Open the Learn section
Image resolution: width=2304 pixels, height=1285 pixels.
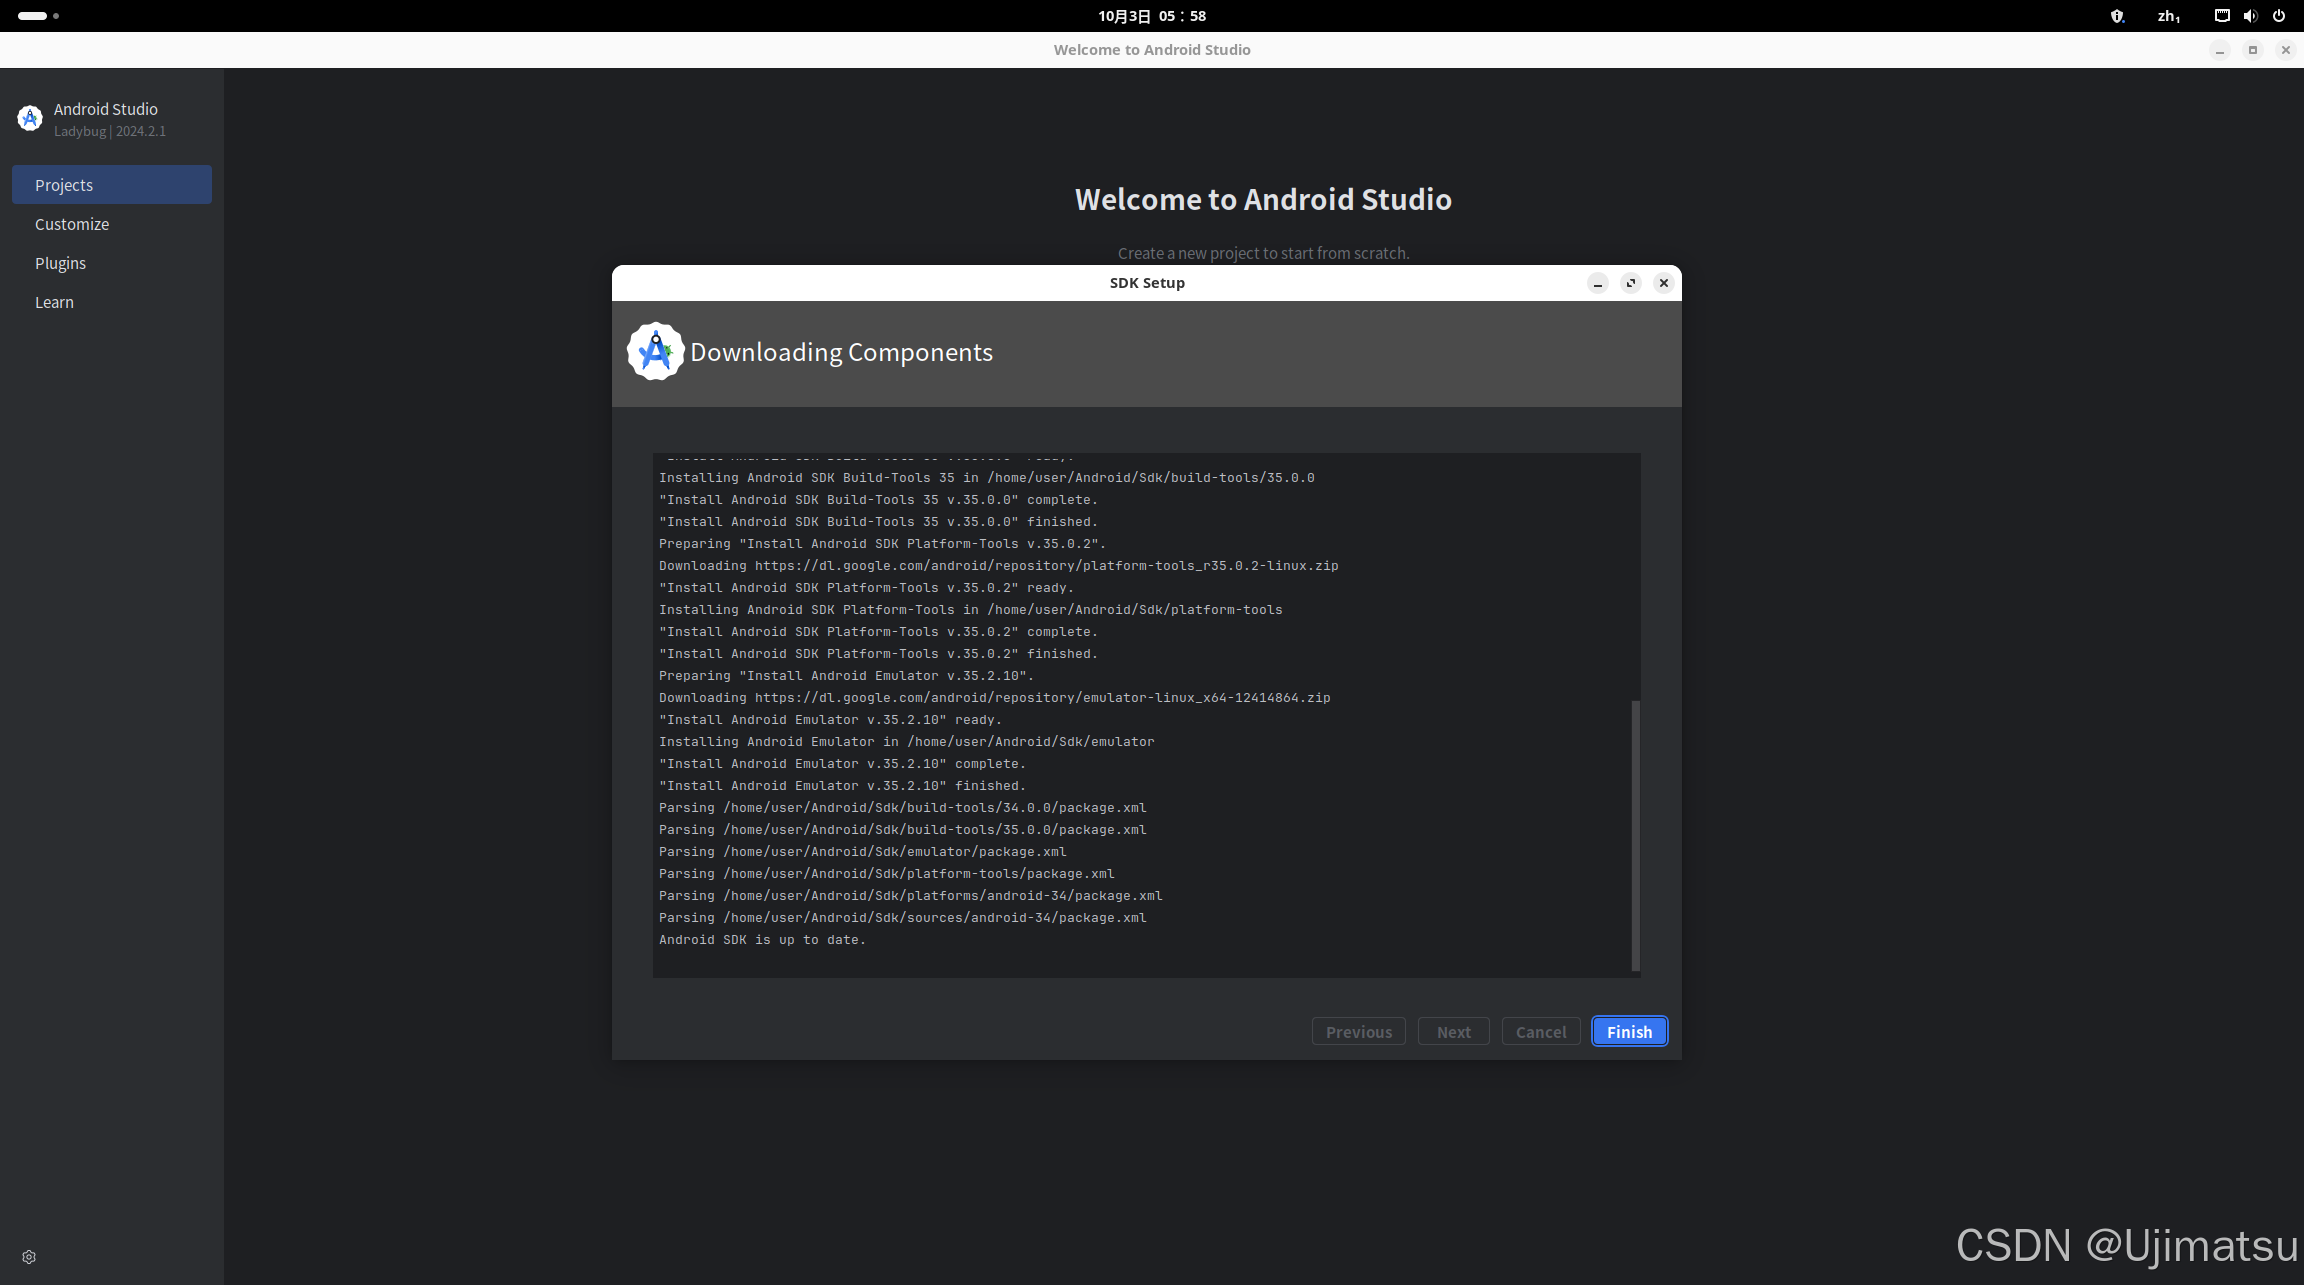click(54, 302)
